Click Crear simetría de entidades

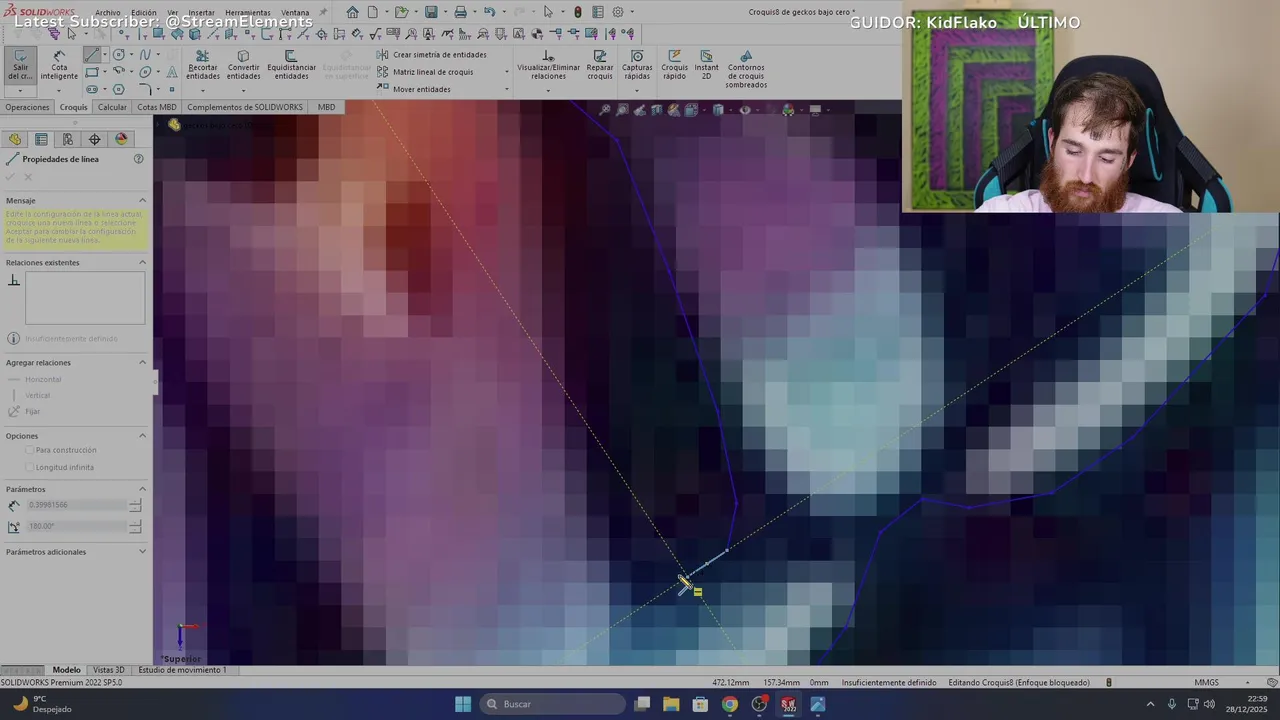pos(432,55)
